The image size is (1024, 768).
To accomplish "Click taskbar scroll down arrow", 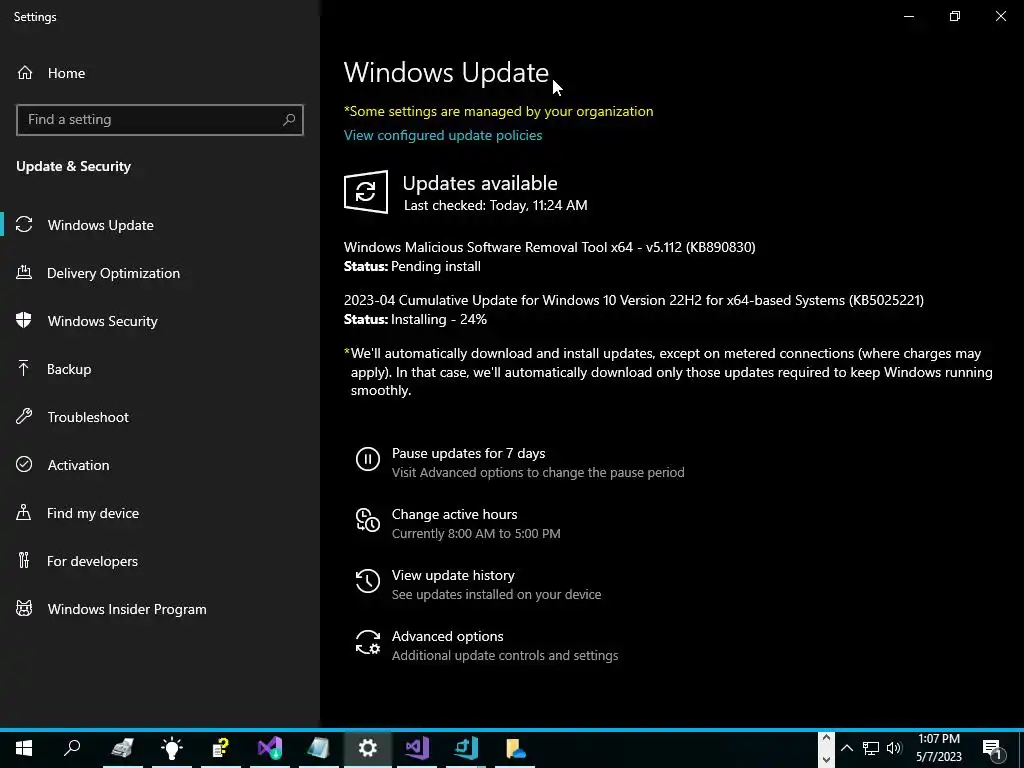I will point(826,759).
